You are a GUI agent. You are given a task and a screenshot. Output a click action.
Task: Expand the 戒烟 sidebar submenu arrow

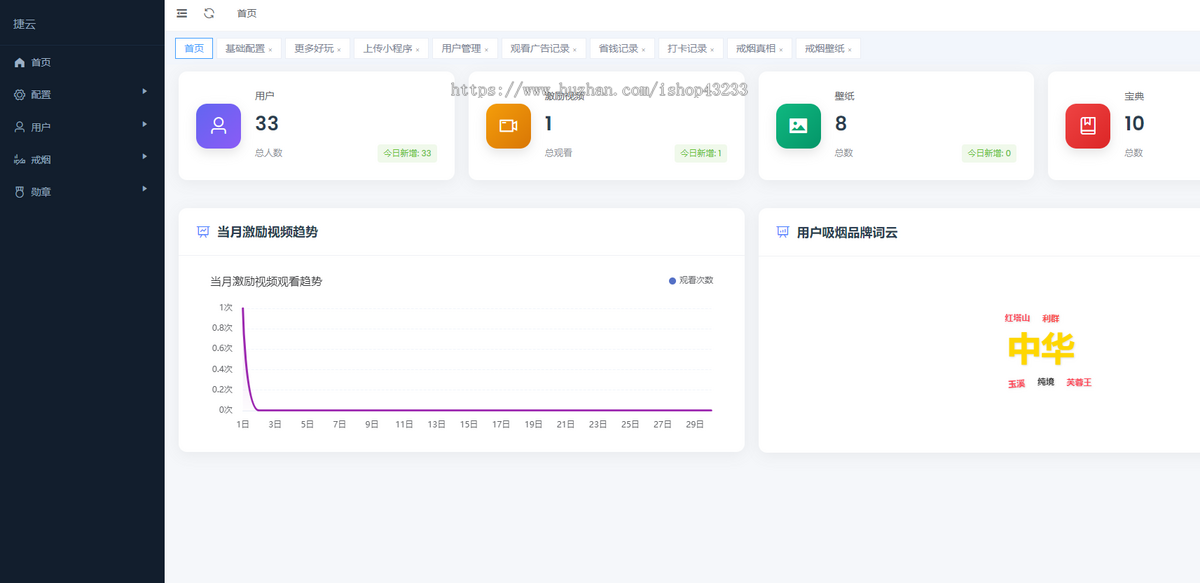[145, 156]
